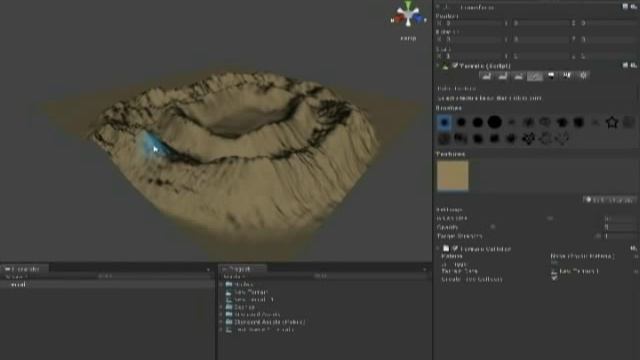Viewport: 640px width, 360px height.
Task: Open the Project panel Create dropdown
Action: [x=234, y=277]
